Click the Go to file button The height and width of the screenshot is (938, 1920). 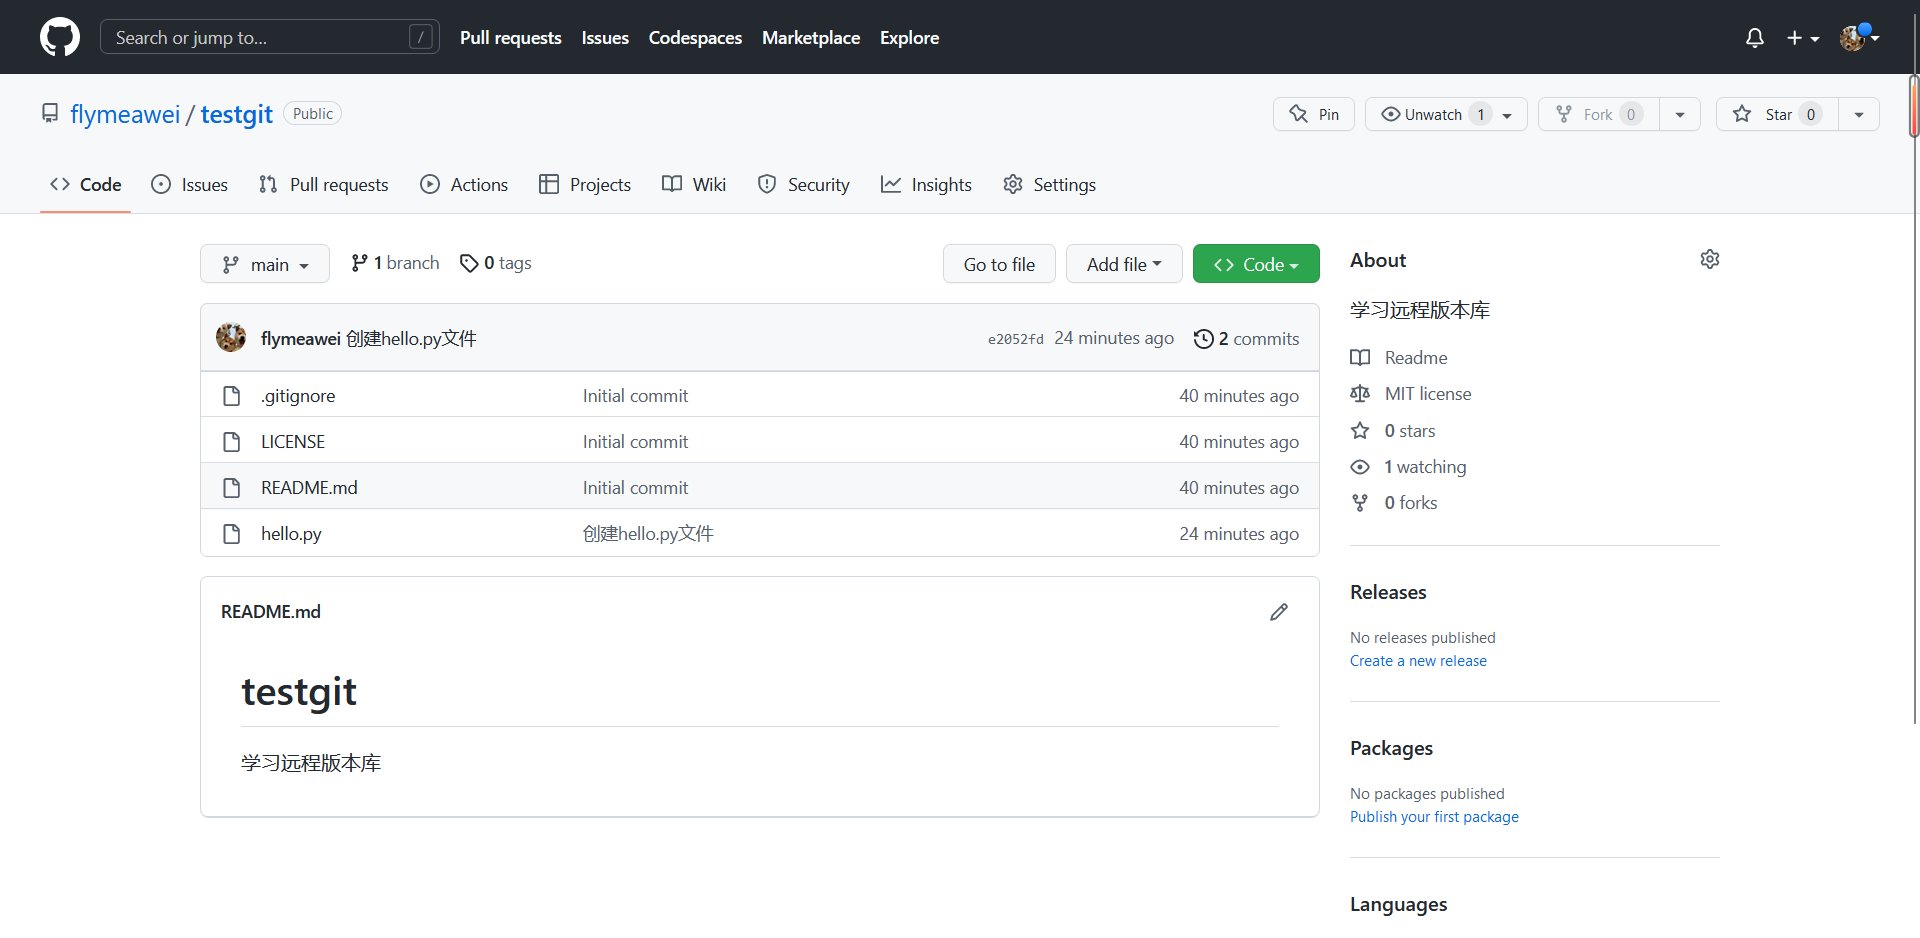[999, 264]
